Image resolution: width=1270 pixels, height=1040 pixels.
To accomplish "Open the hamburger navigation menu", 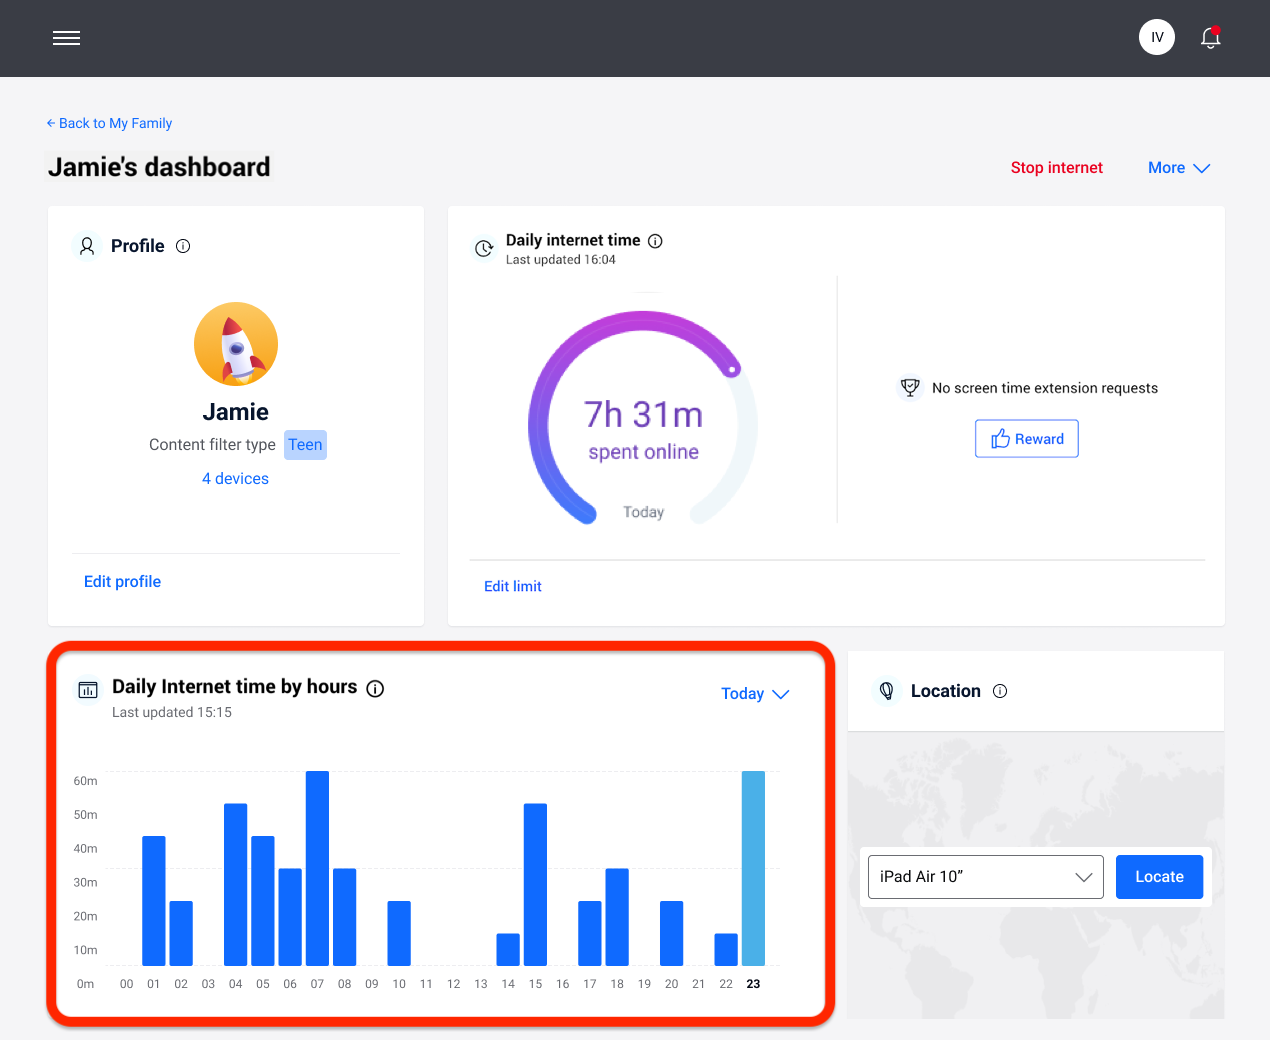I will pos(66,37).
